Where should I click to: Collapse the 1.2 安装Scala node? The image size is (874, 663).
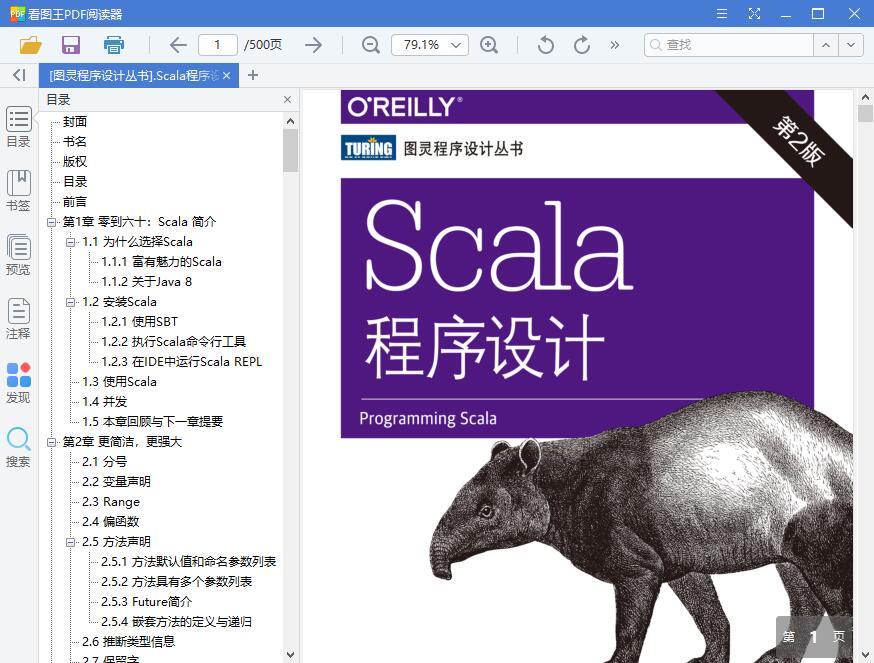point(70,302)
